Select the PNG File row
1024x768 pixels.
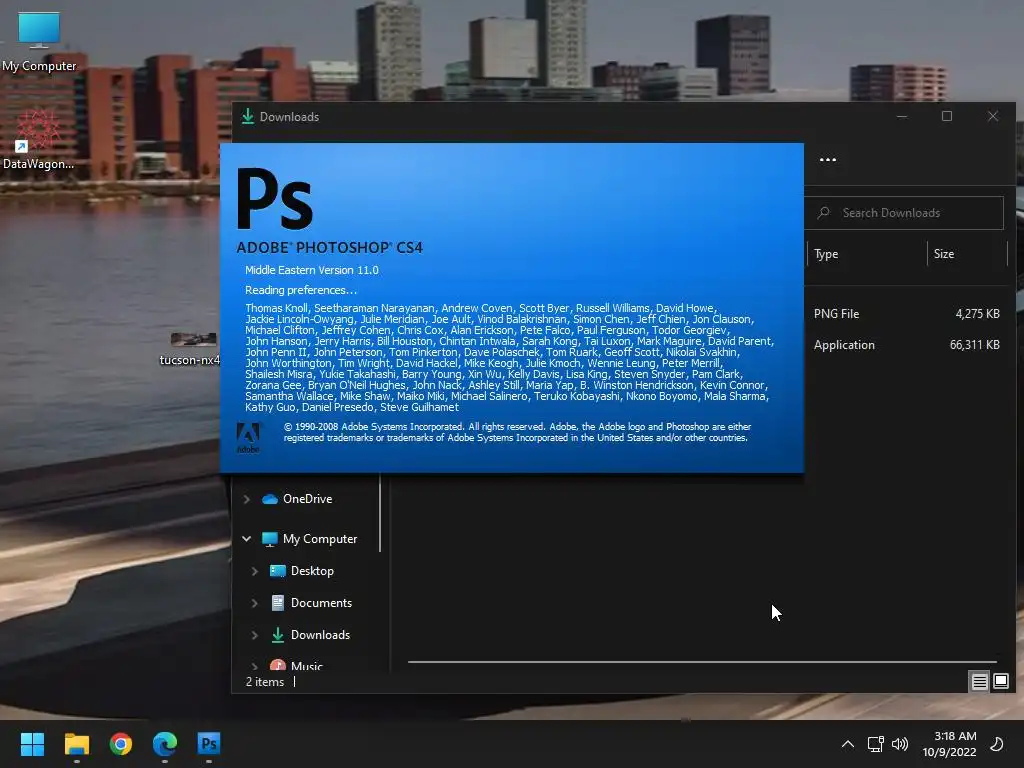(x=906, y=313)
